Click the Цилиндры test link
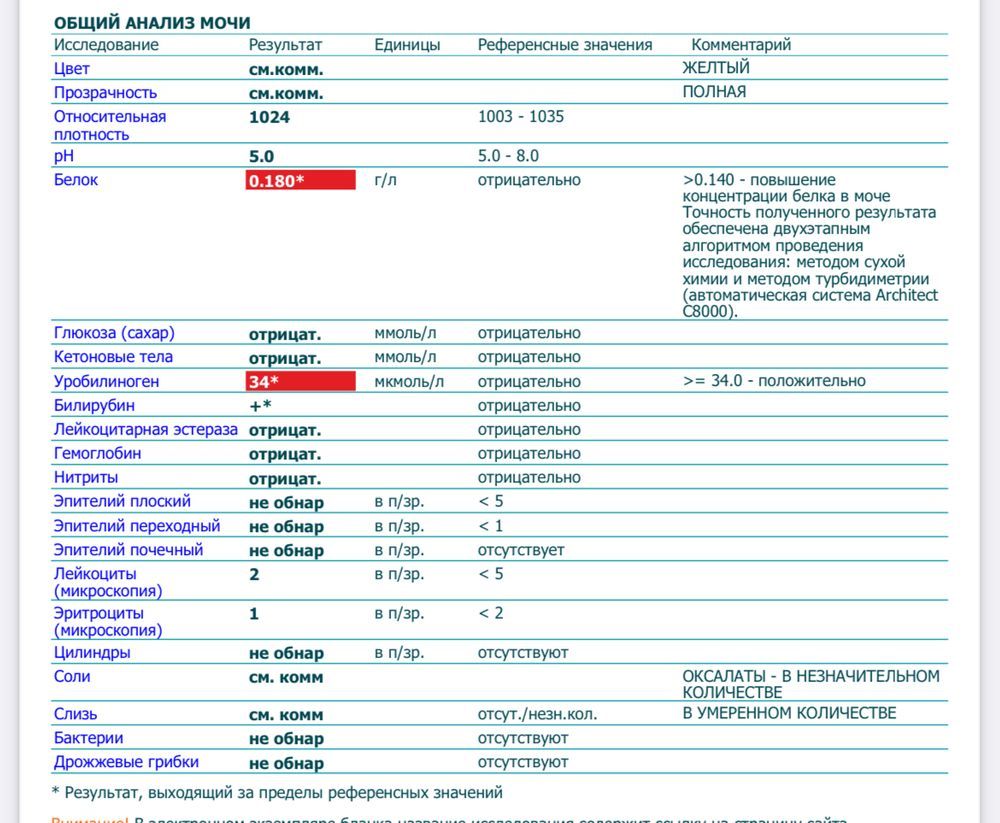1000x823 pixels. point(92,653)
